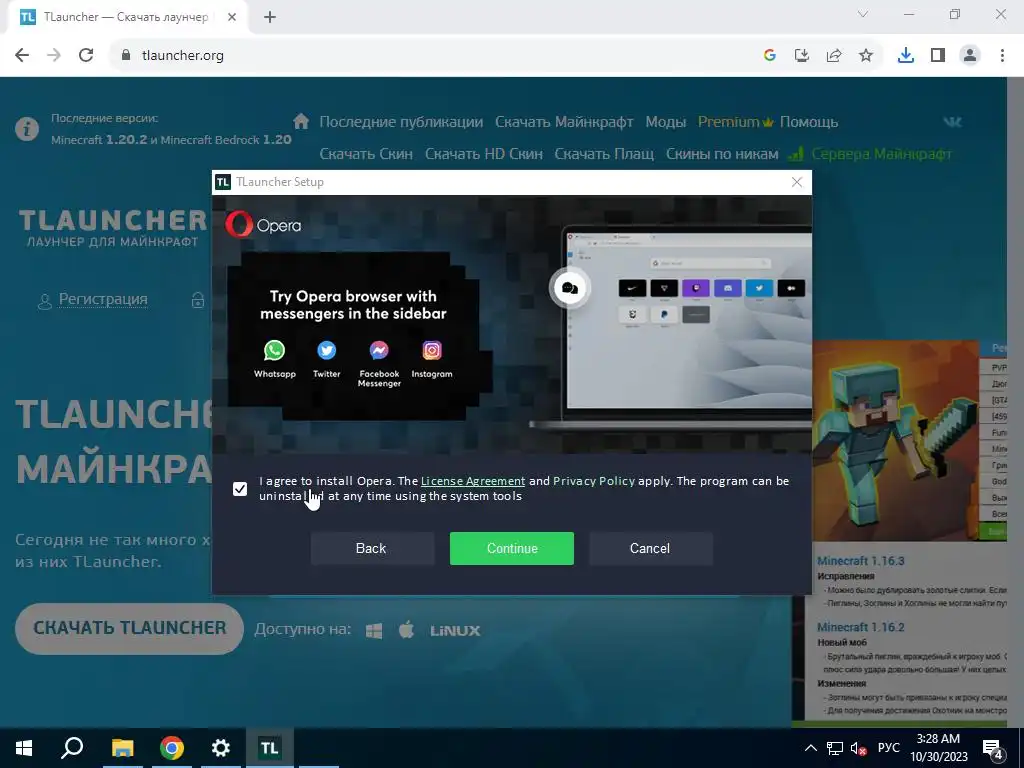Screen dimensions: 1024x768
Task: Toggle Chrome side panel
Action: (x=937, y=55)
